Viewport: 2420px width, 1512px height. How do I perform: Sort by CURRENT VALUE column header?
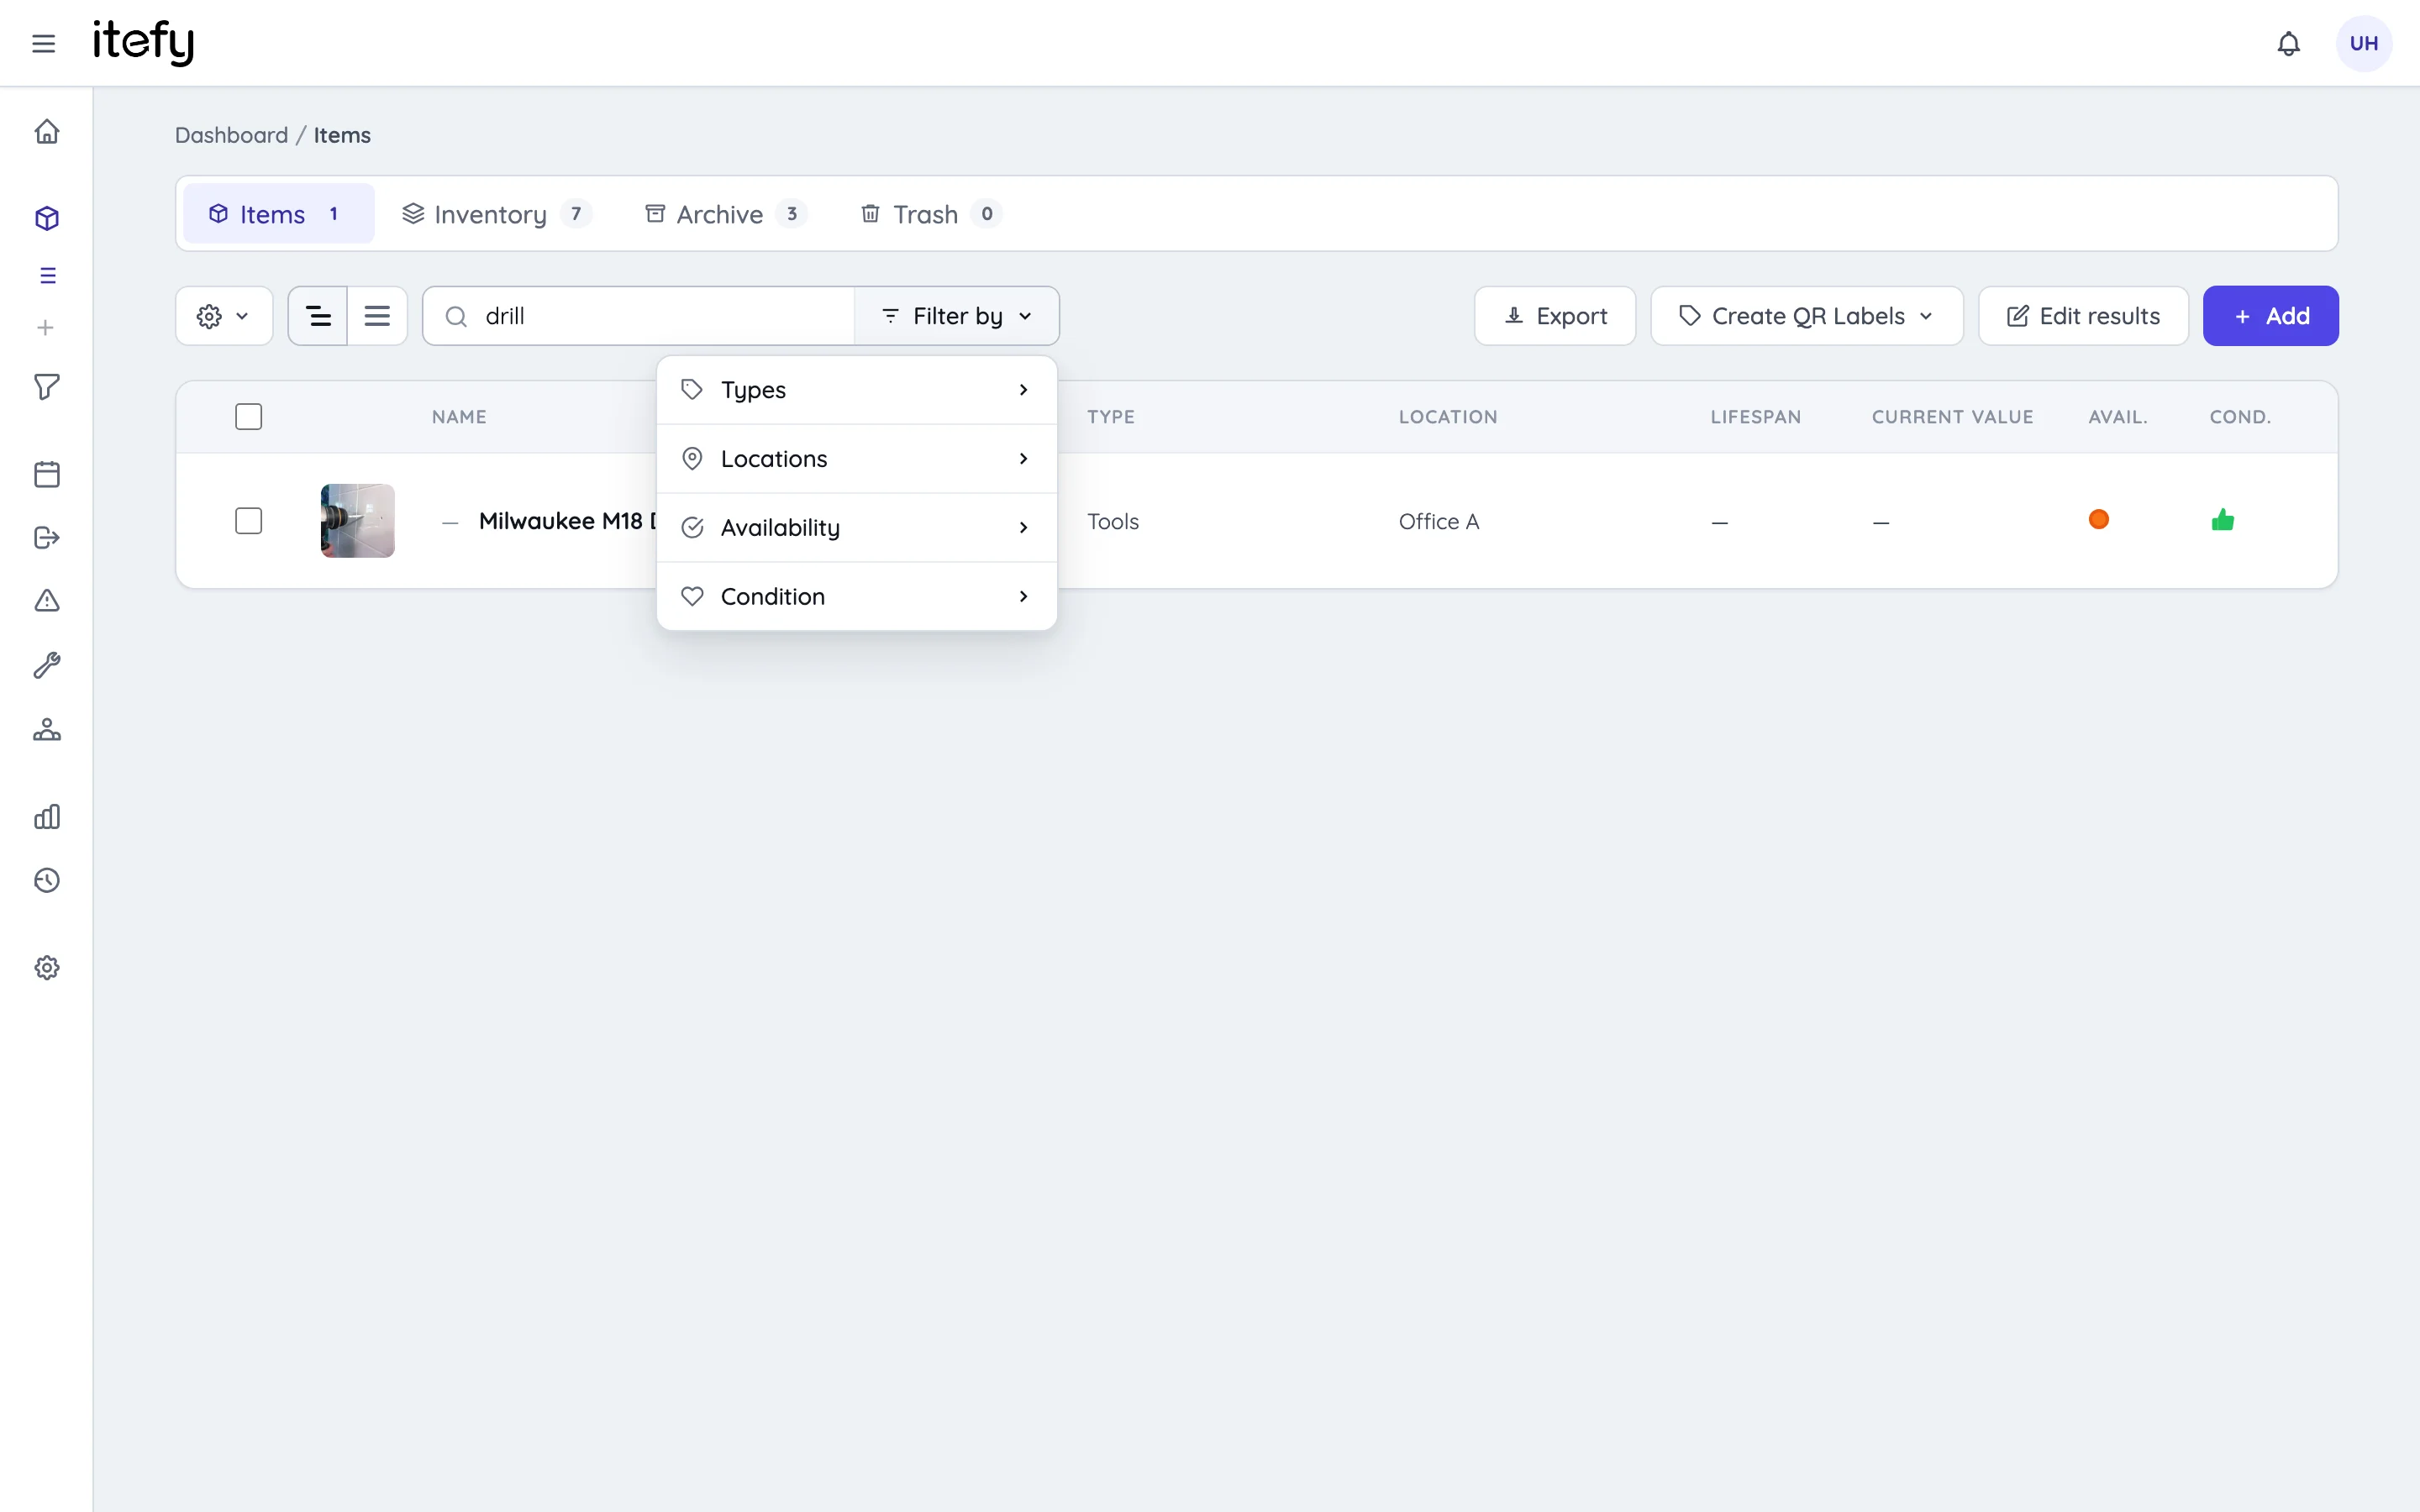tap(1952, 417)
